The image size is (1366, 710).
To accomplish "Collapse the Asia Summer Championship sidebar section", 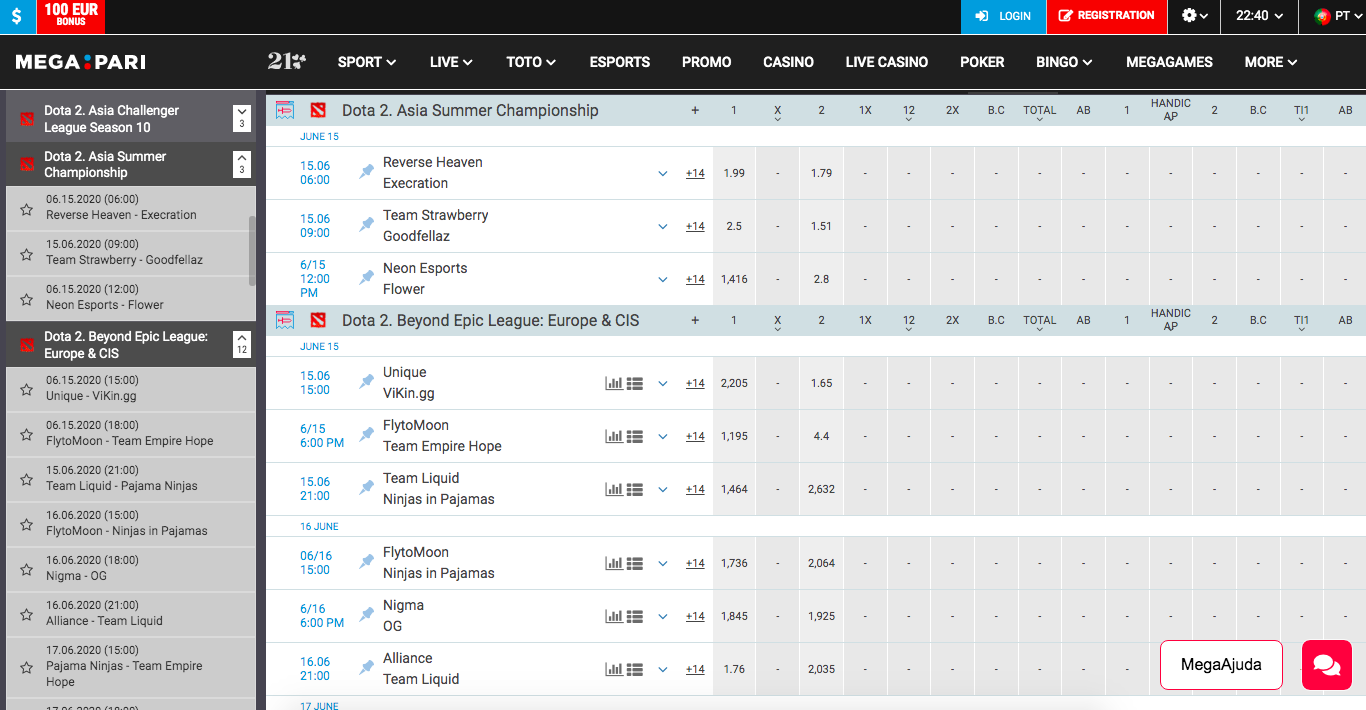I will click(241, 164).
